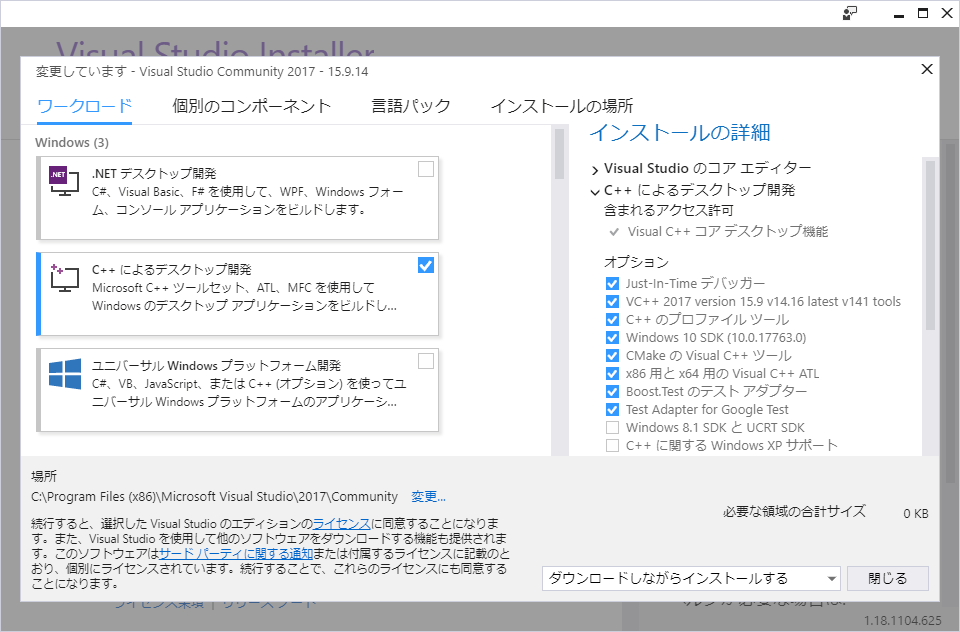Click the install path C:\Program Files (x86) text
Screen dimensions: 960x632
214,497
